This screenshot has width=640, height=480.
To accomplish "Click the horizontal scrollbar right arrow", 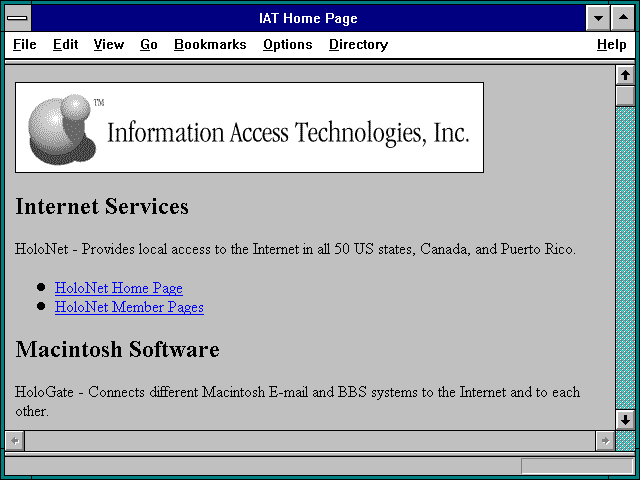I will point(605,441).
